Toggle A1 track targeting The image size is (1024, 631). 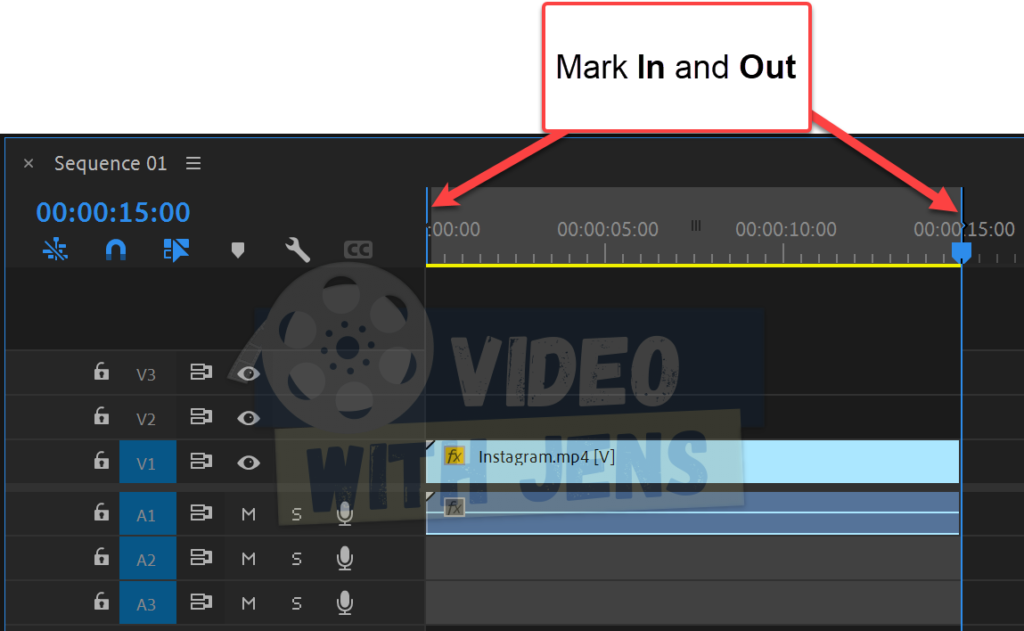pyautogui.click(x=148, y=515)
